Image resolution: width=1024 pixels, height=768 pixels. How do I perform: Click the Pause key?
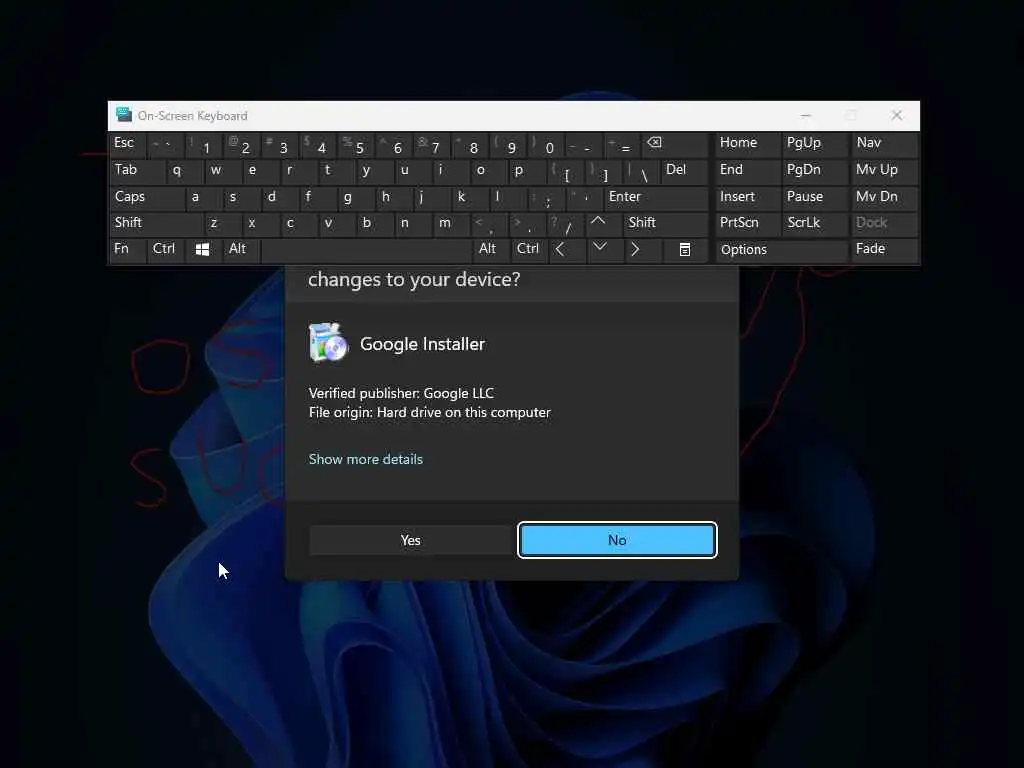(x=816, y=197)
